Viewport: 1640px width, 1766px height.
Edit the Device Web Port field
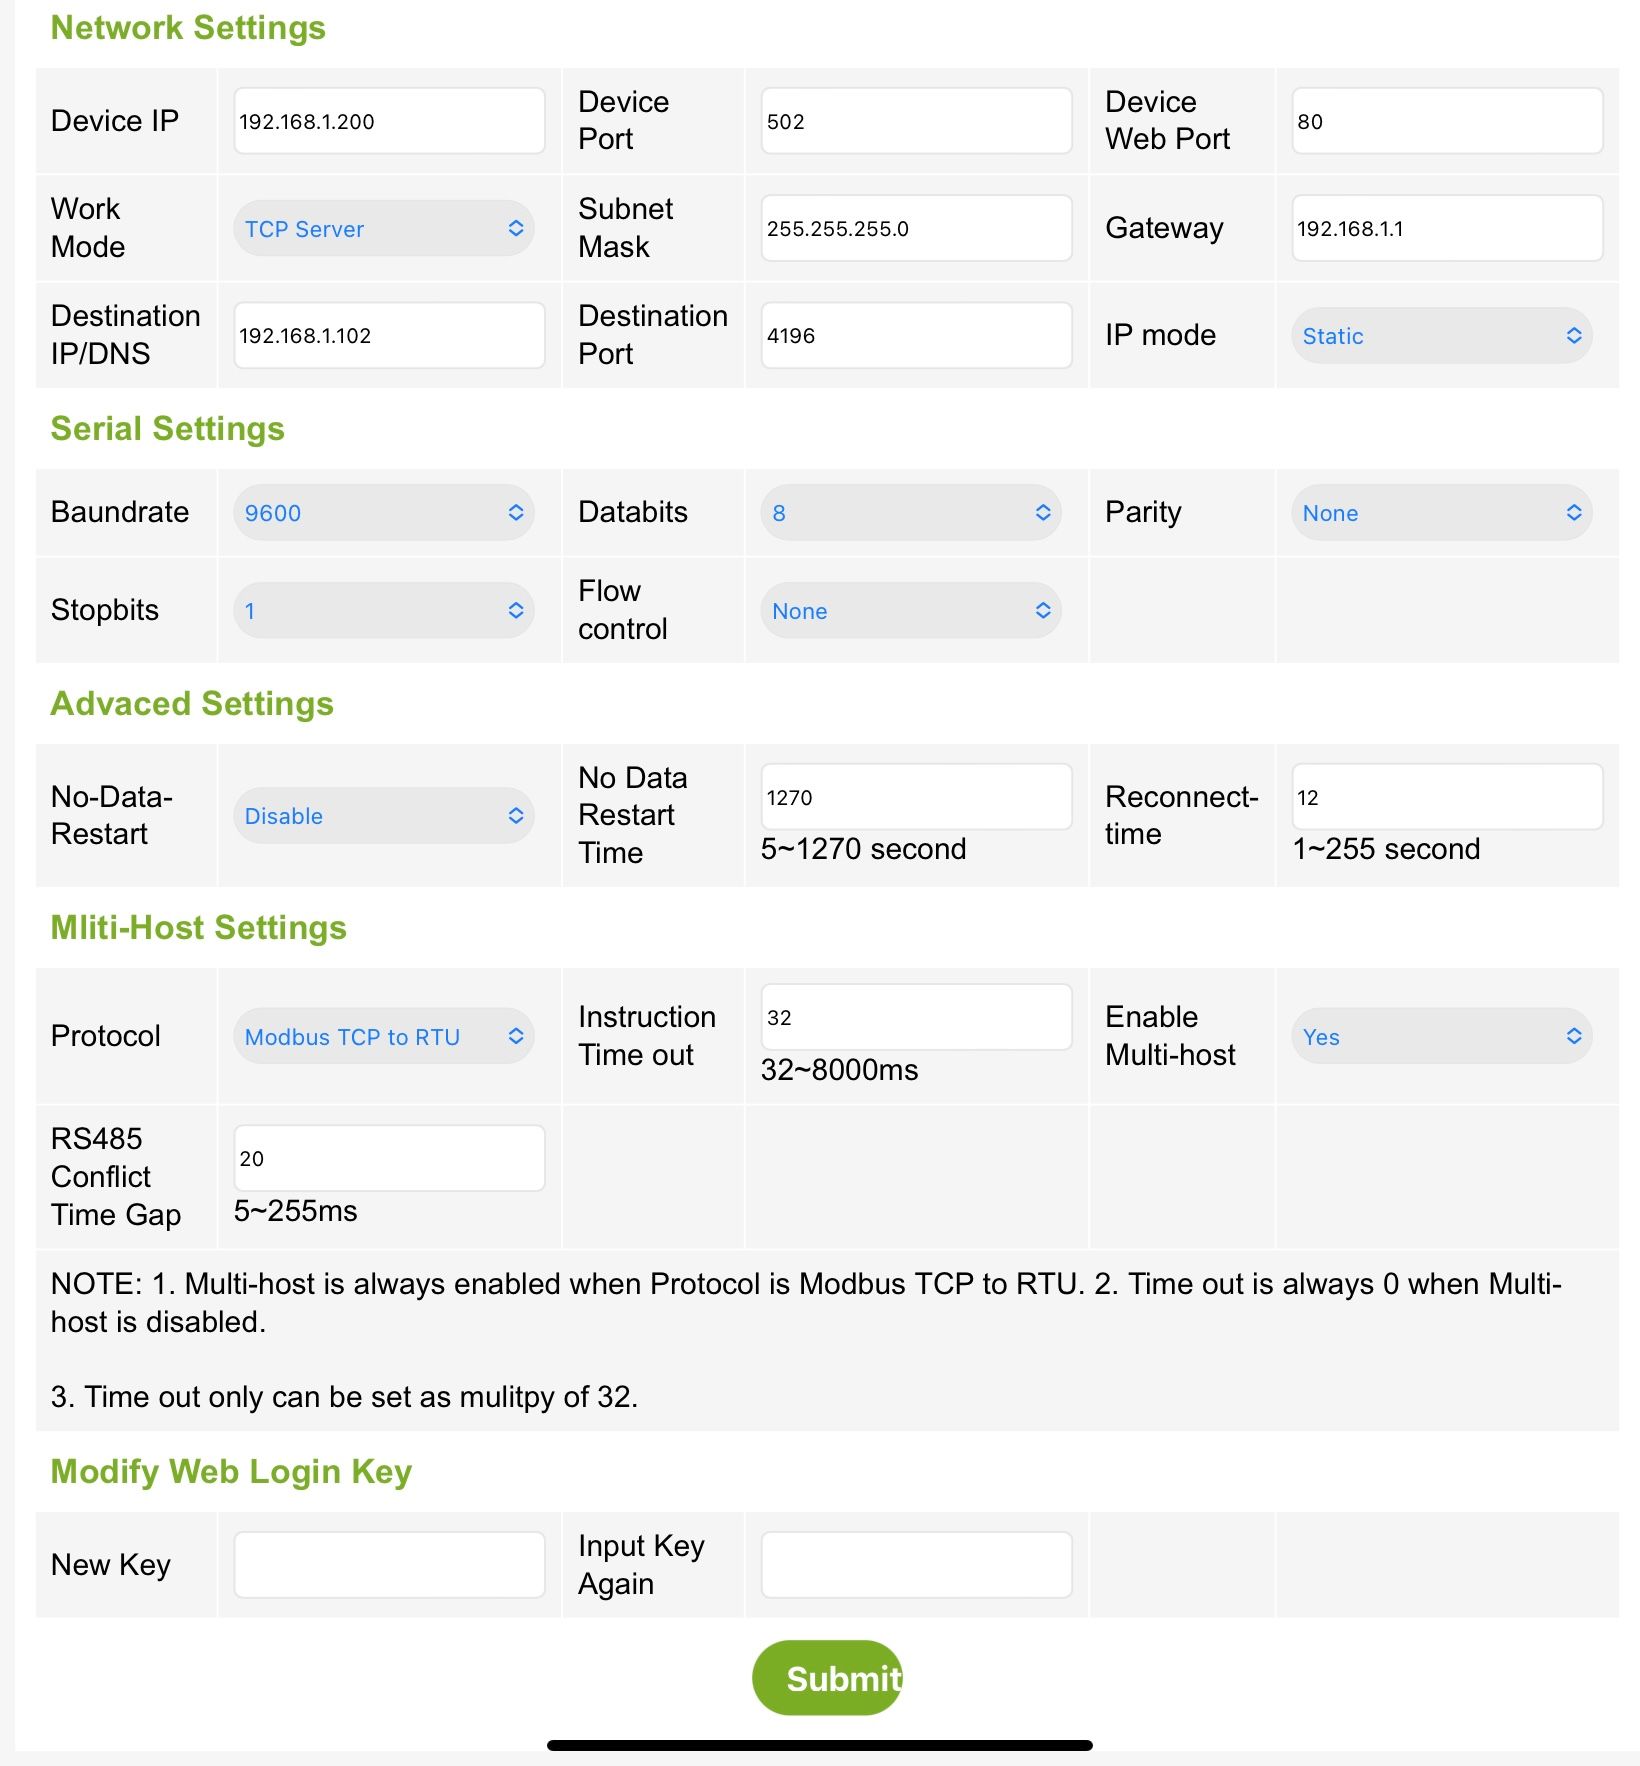pos(1447,121)
